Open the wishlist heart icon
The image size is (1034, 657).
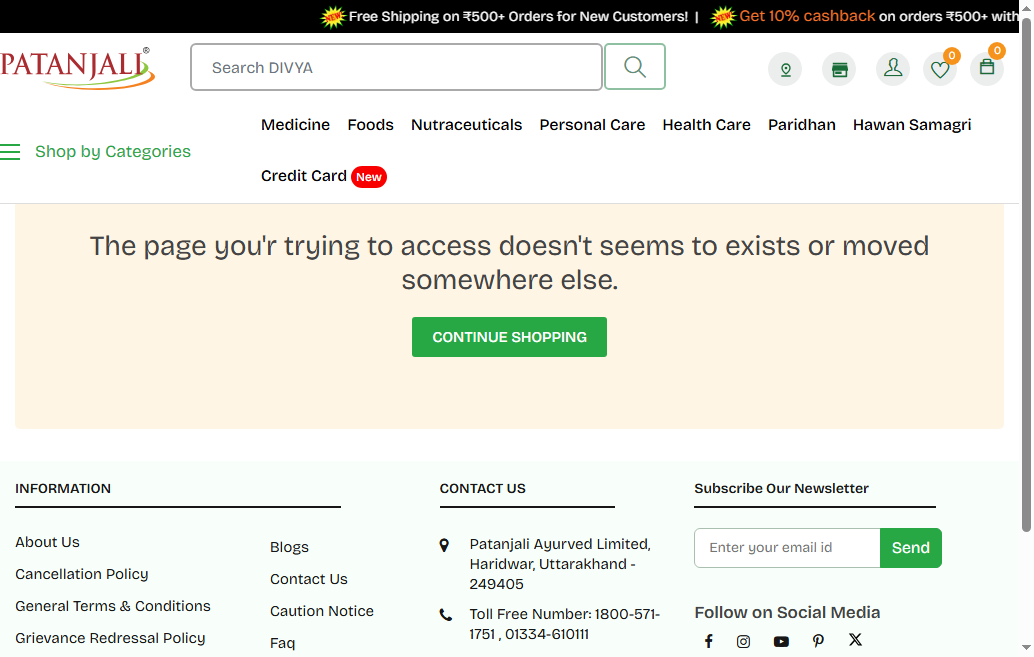click(940, 69)
